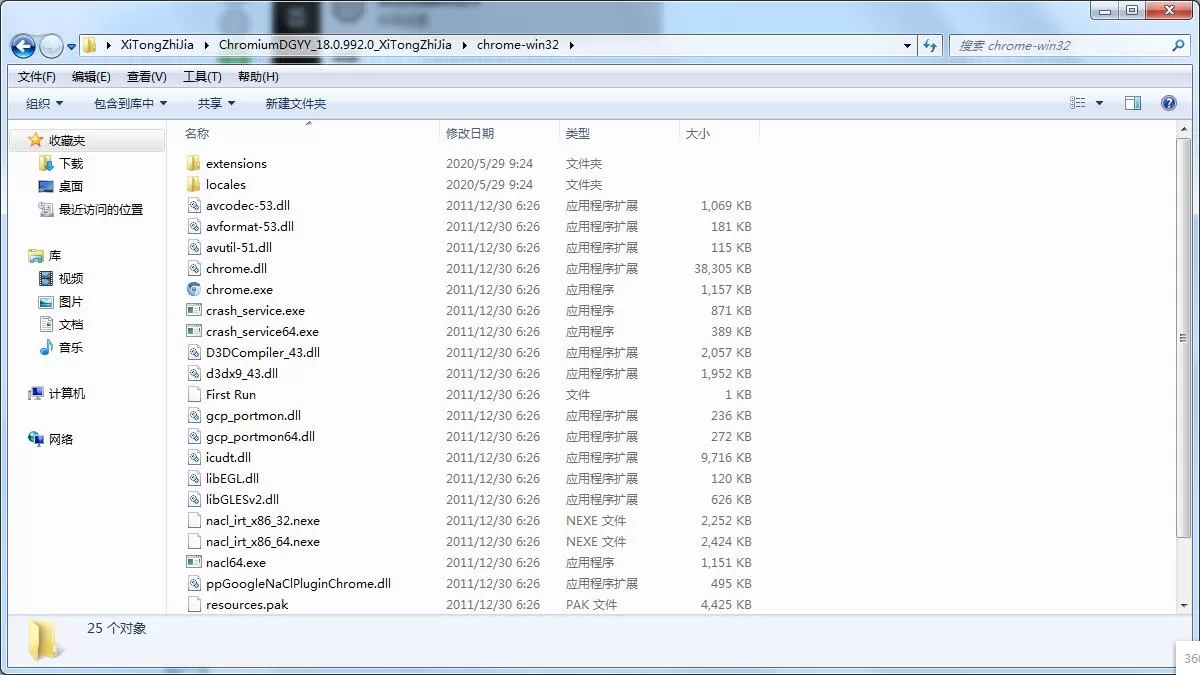Viewport: 1200px width, 675px height.
Task: Click the help question mark icon
Action: (1168, 103)
